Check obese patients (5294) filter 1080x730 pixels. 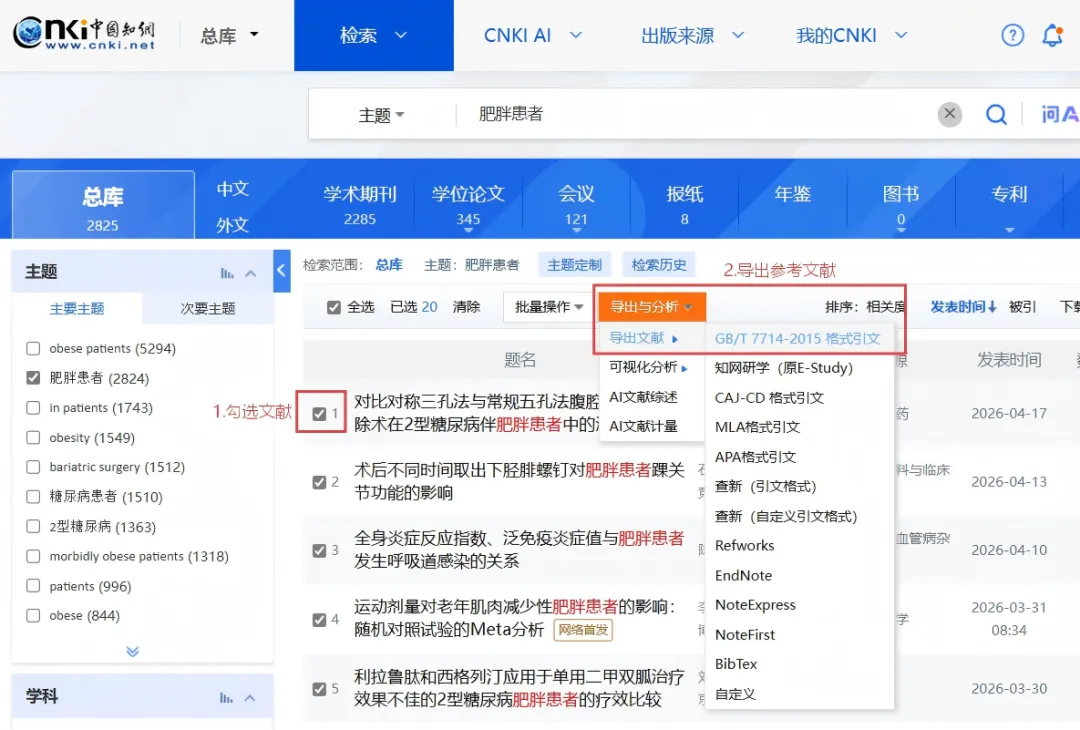point(33,348)
